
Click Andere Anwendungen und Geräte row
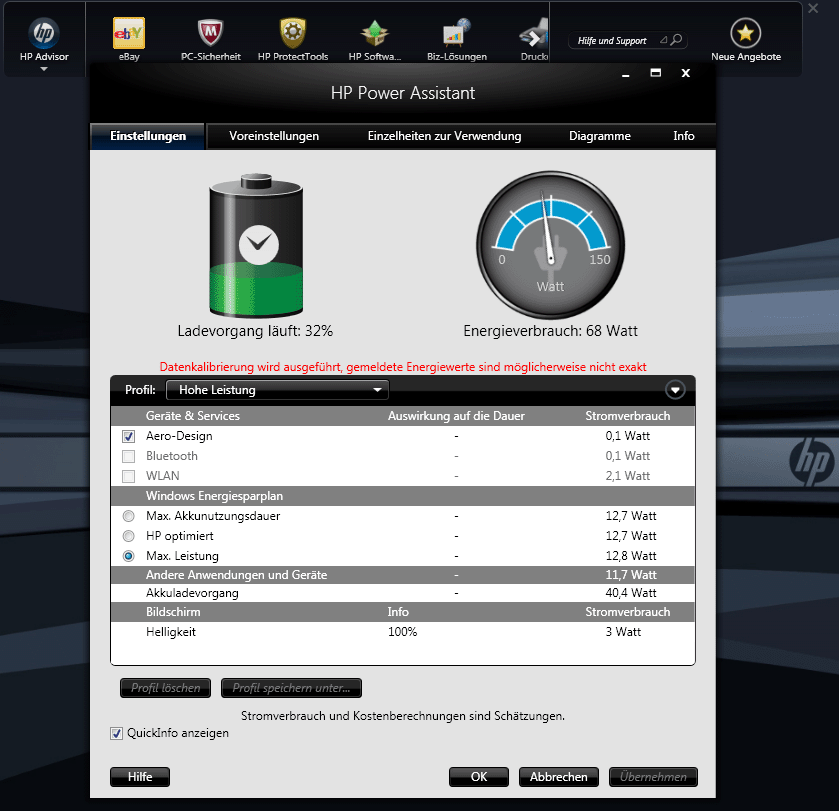click(x=403, y=575)
